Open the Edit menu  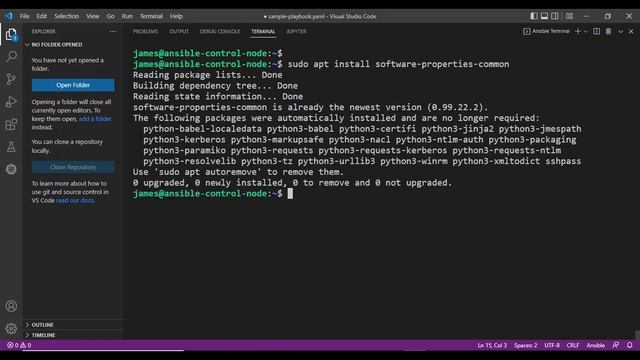(x=42, y=16)
